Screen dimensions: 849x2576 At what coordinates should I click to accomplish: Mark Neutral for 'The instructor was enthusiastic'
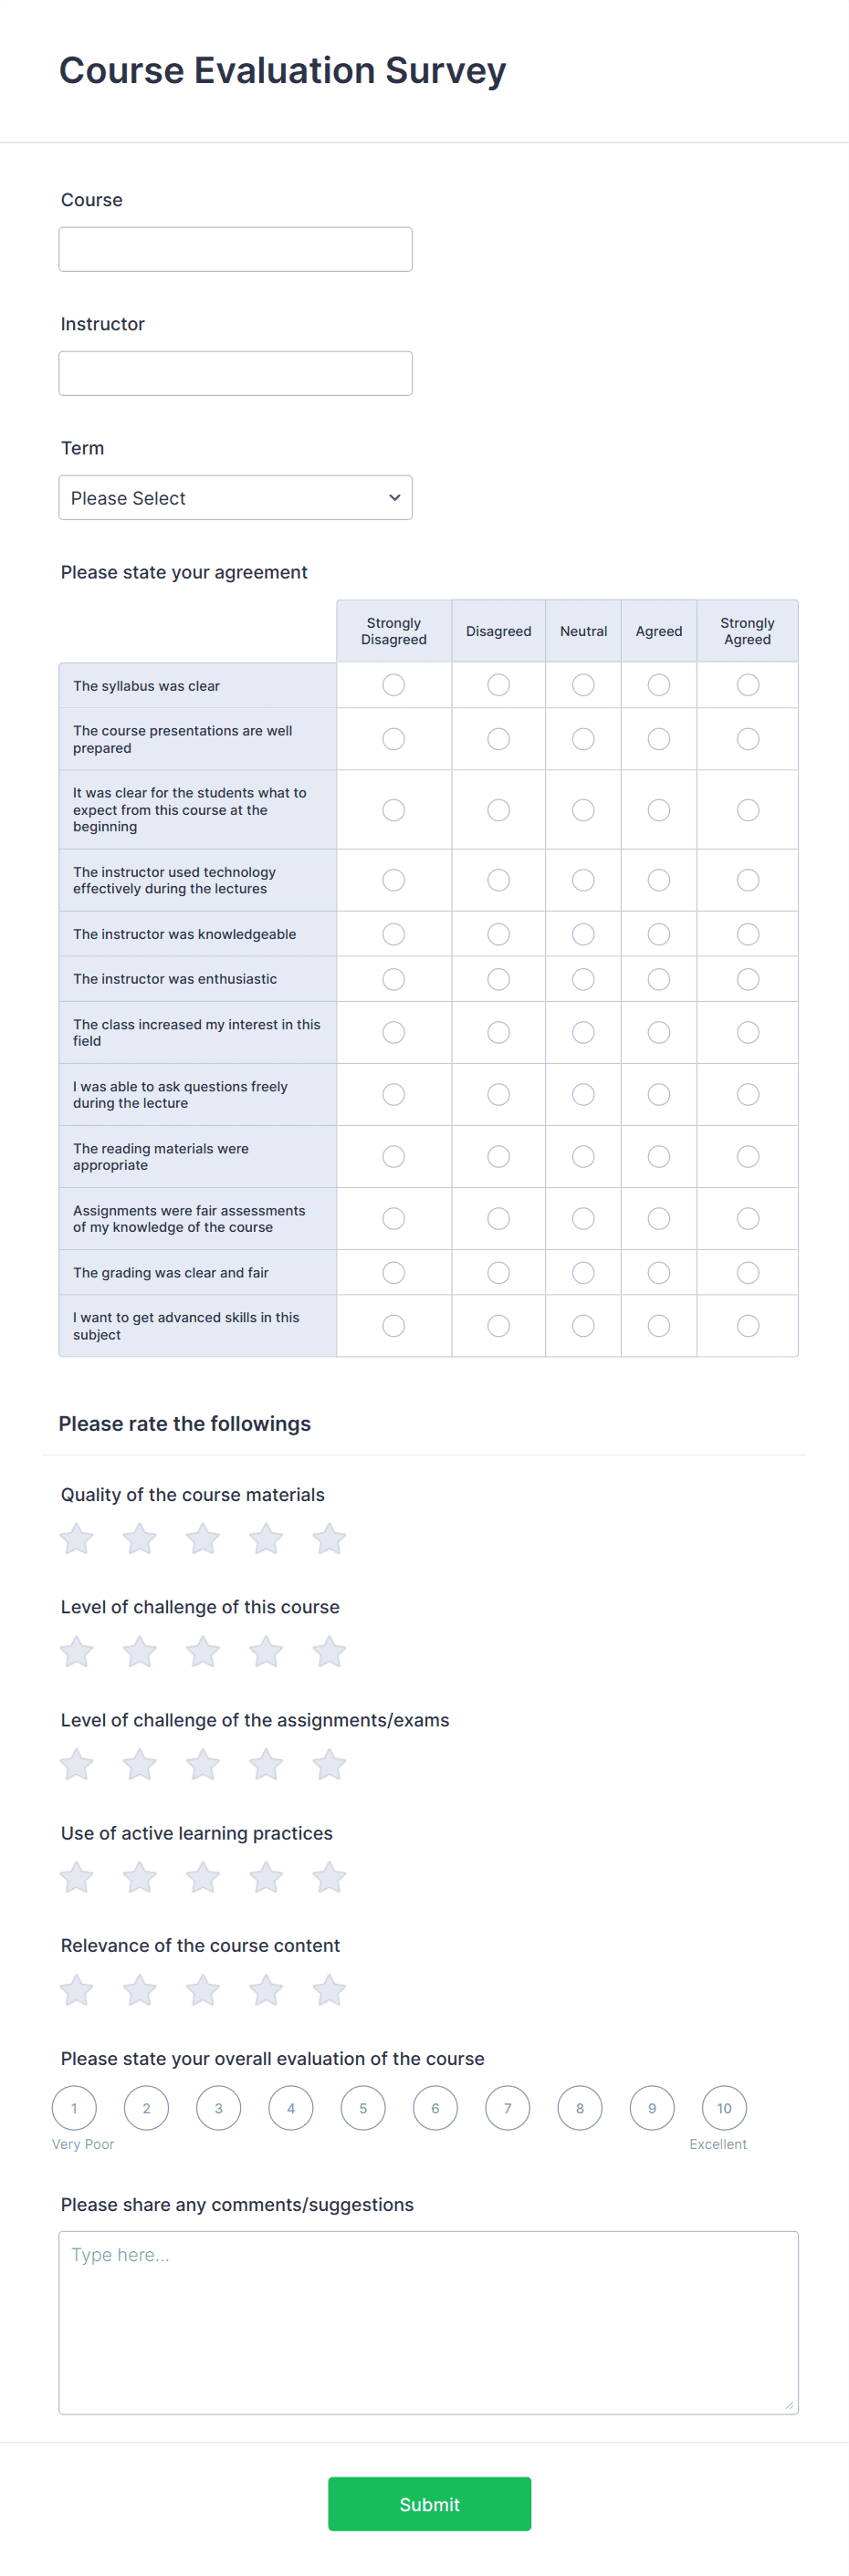583,979
